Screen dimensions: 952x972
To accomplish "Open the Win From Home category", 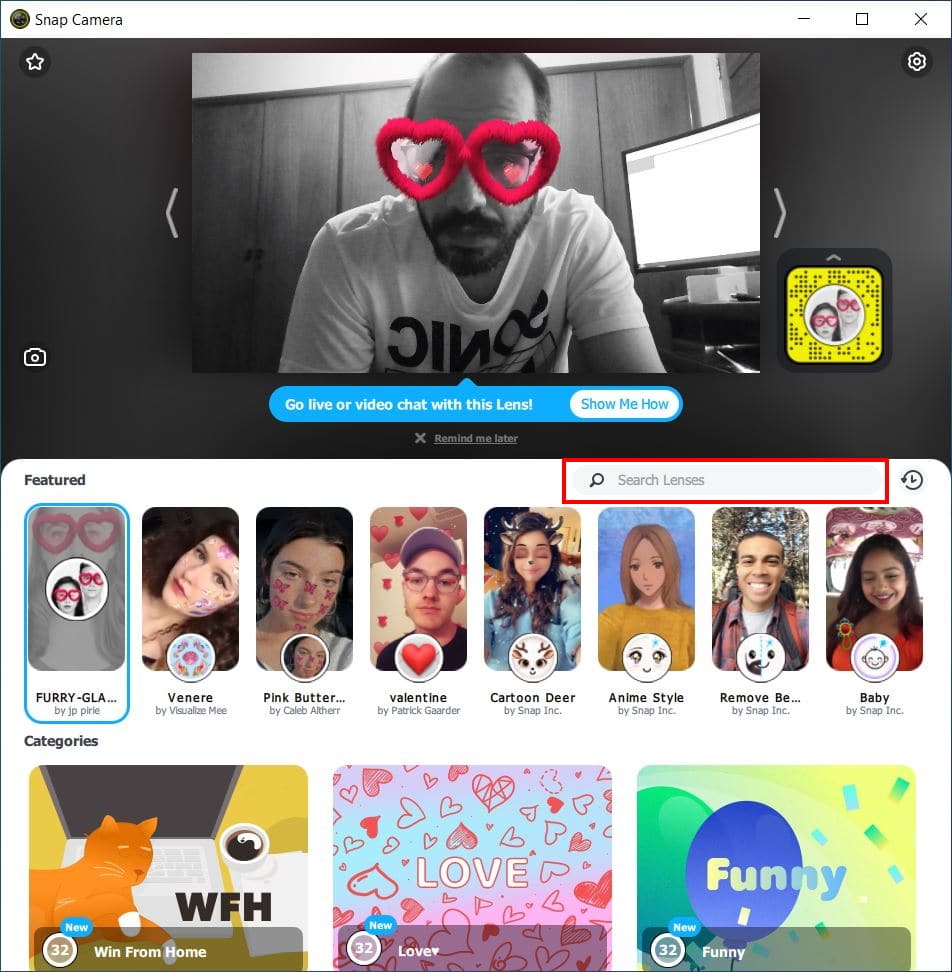I will pyautogui.click(x=169, y=868).
